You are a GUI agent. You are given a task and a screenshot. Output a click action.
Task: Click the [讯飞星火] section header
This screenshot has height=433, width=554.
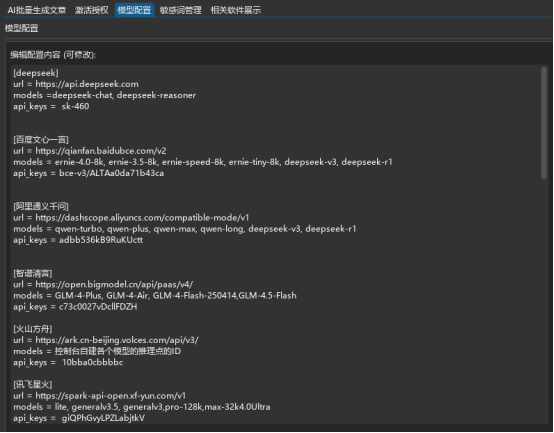coord(33,385)
